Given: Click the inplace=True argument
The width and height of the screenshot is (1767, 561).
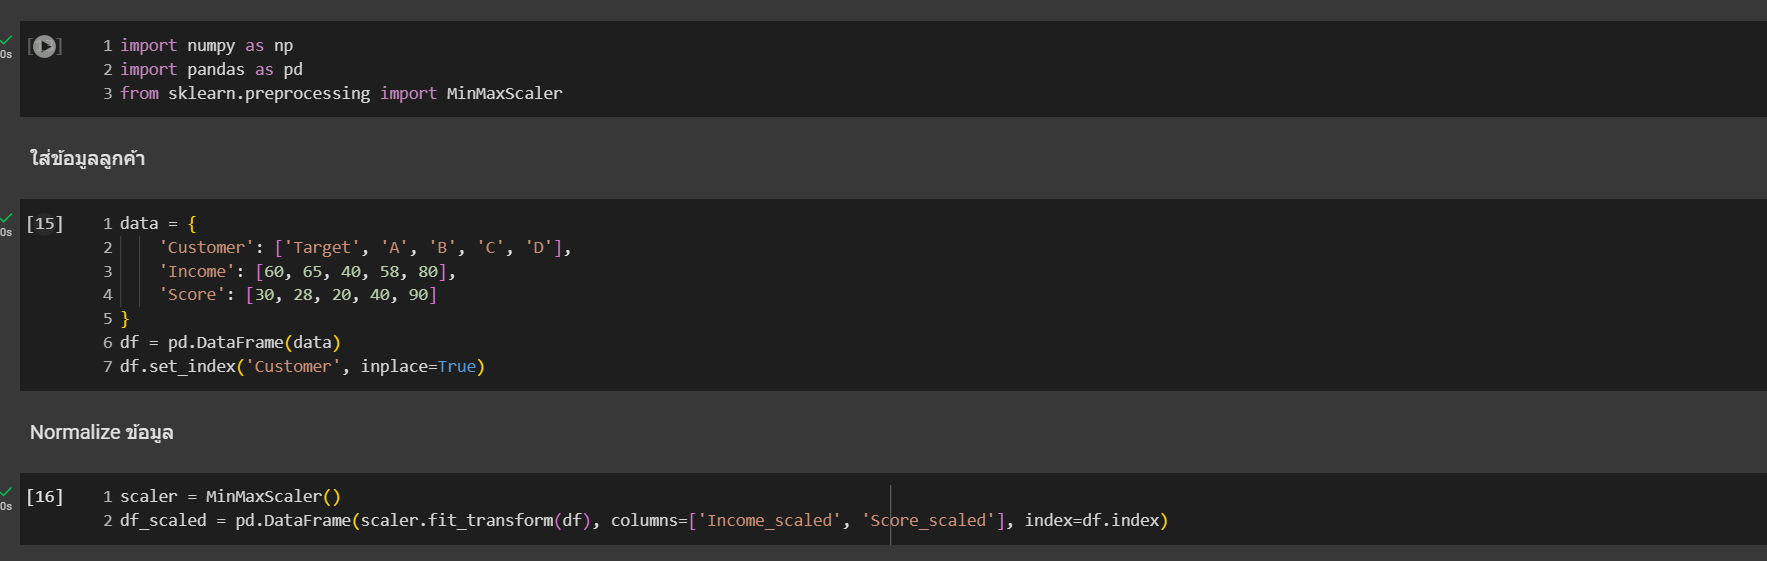Looking at the screenshot, I should click(x=418, y=367).
